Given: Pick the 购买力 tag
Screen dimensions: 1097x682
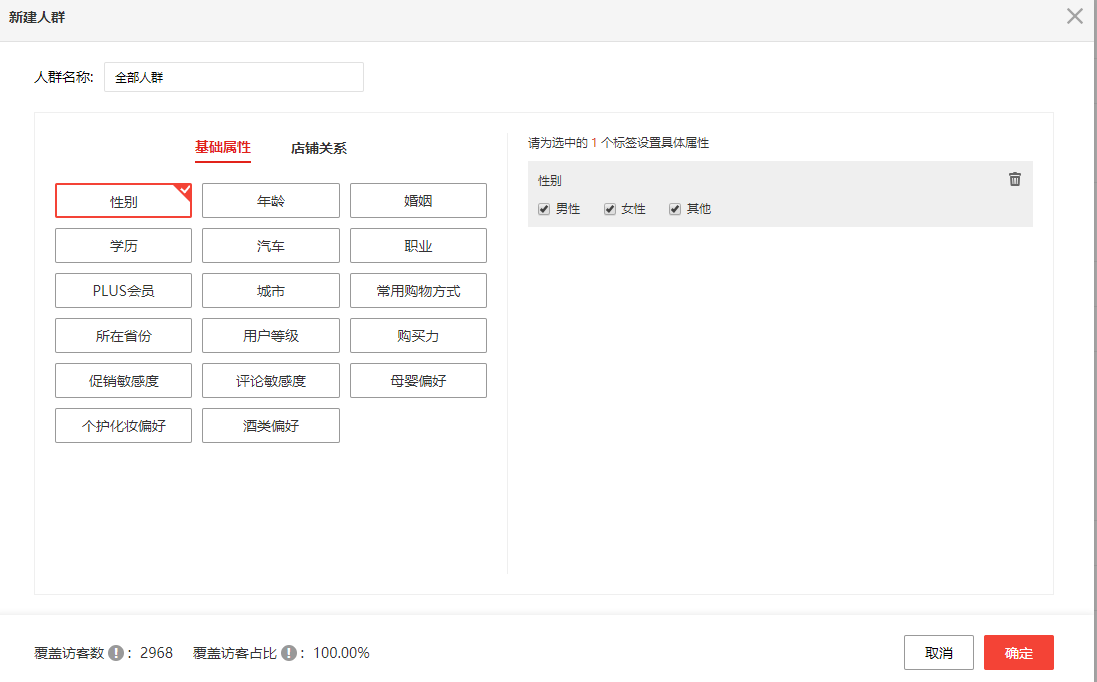Looking at the screenshot, I should tap(418, 336).
